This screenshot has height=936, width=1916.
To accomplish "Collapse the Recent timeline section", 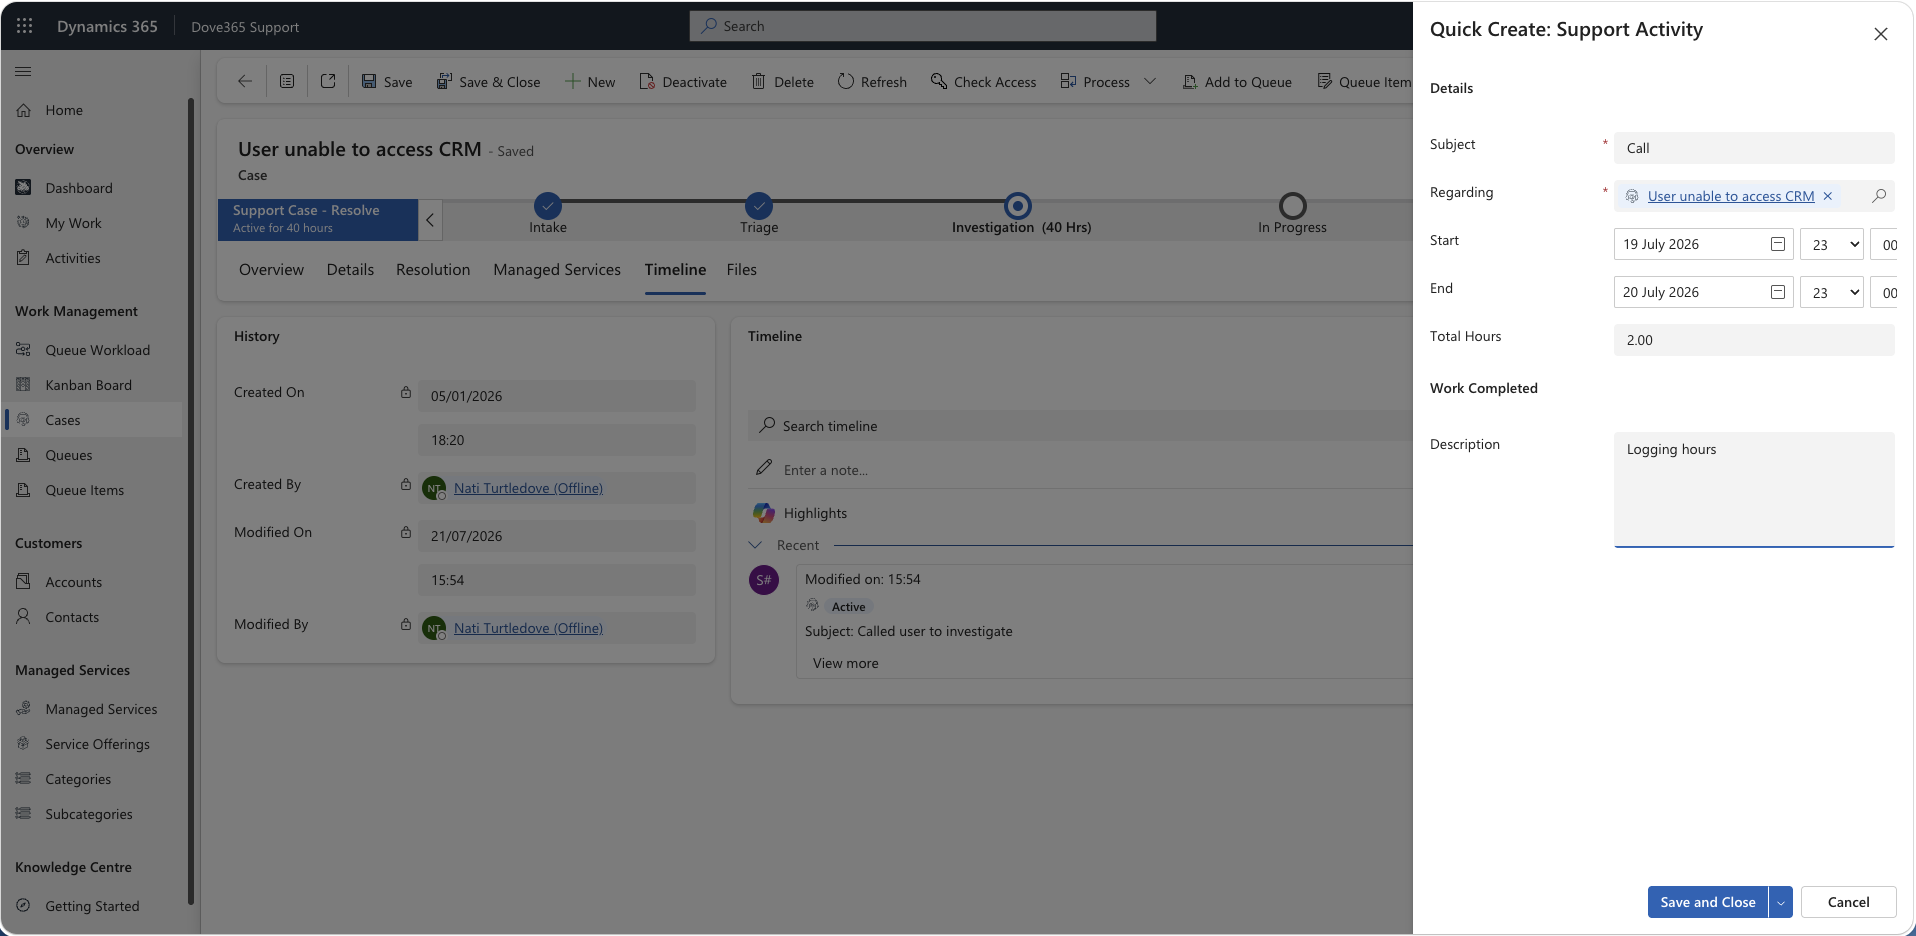I will 756,545.
